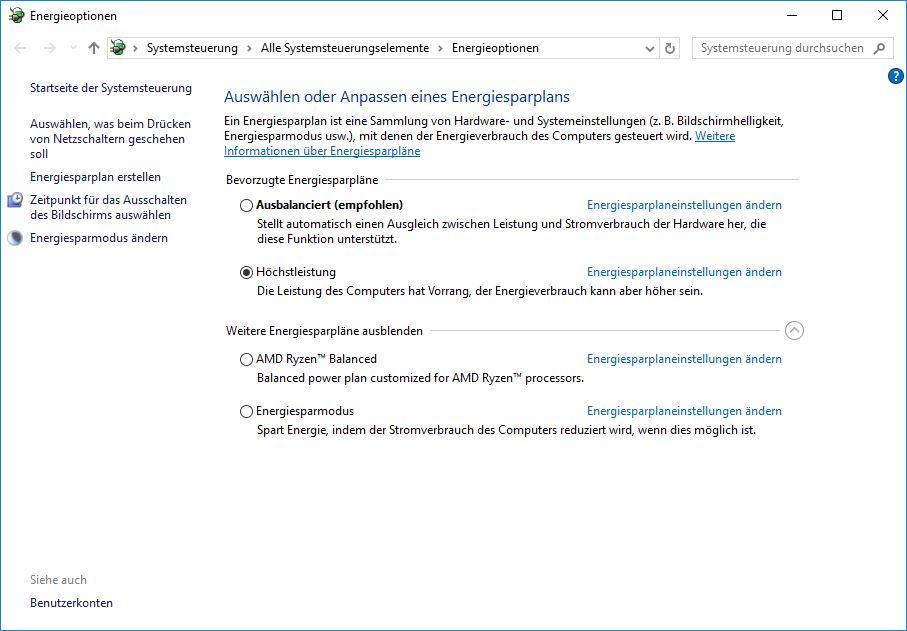
Task: Click the search magnifier icon
Action: click(879, 48)
